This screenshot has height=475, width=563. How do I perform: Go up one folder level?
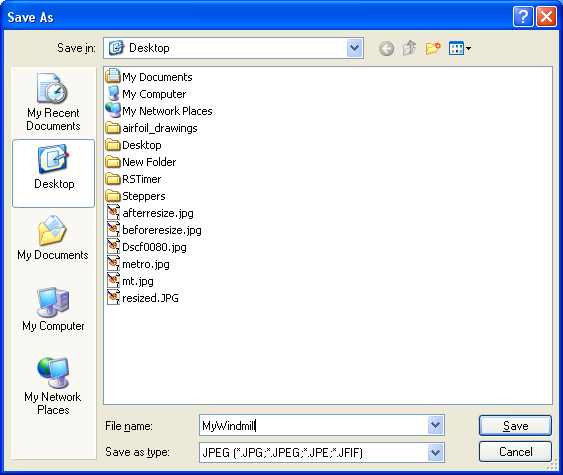tap(409, 48)
